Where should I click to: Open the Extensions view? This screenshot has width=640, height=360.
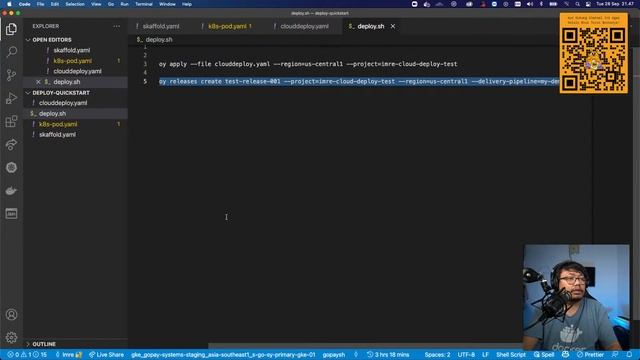tap(11, 121)
